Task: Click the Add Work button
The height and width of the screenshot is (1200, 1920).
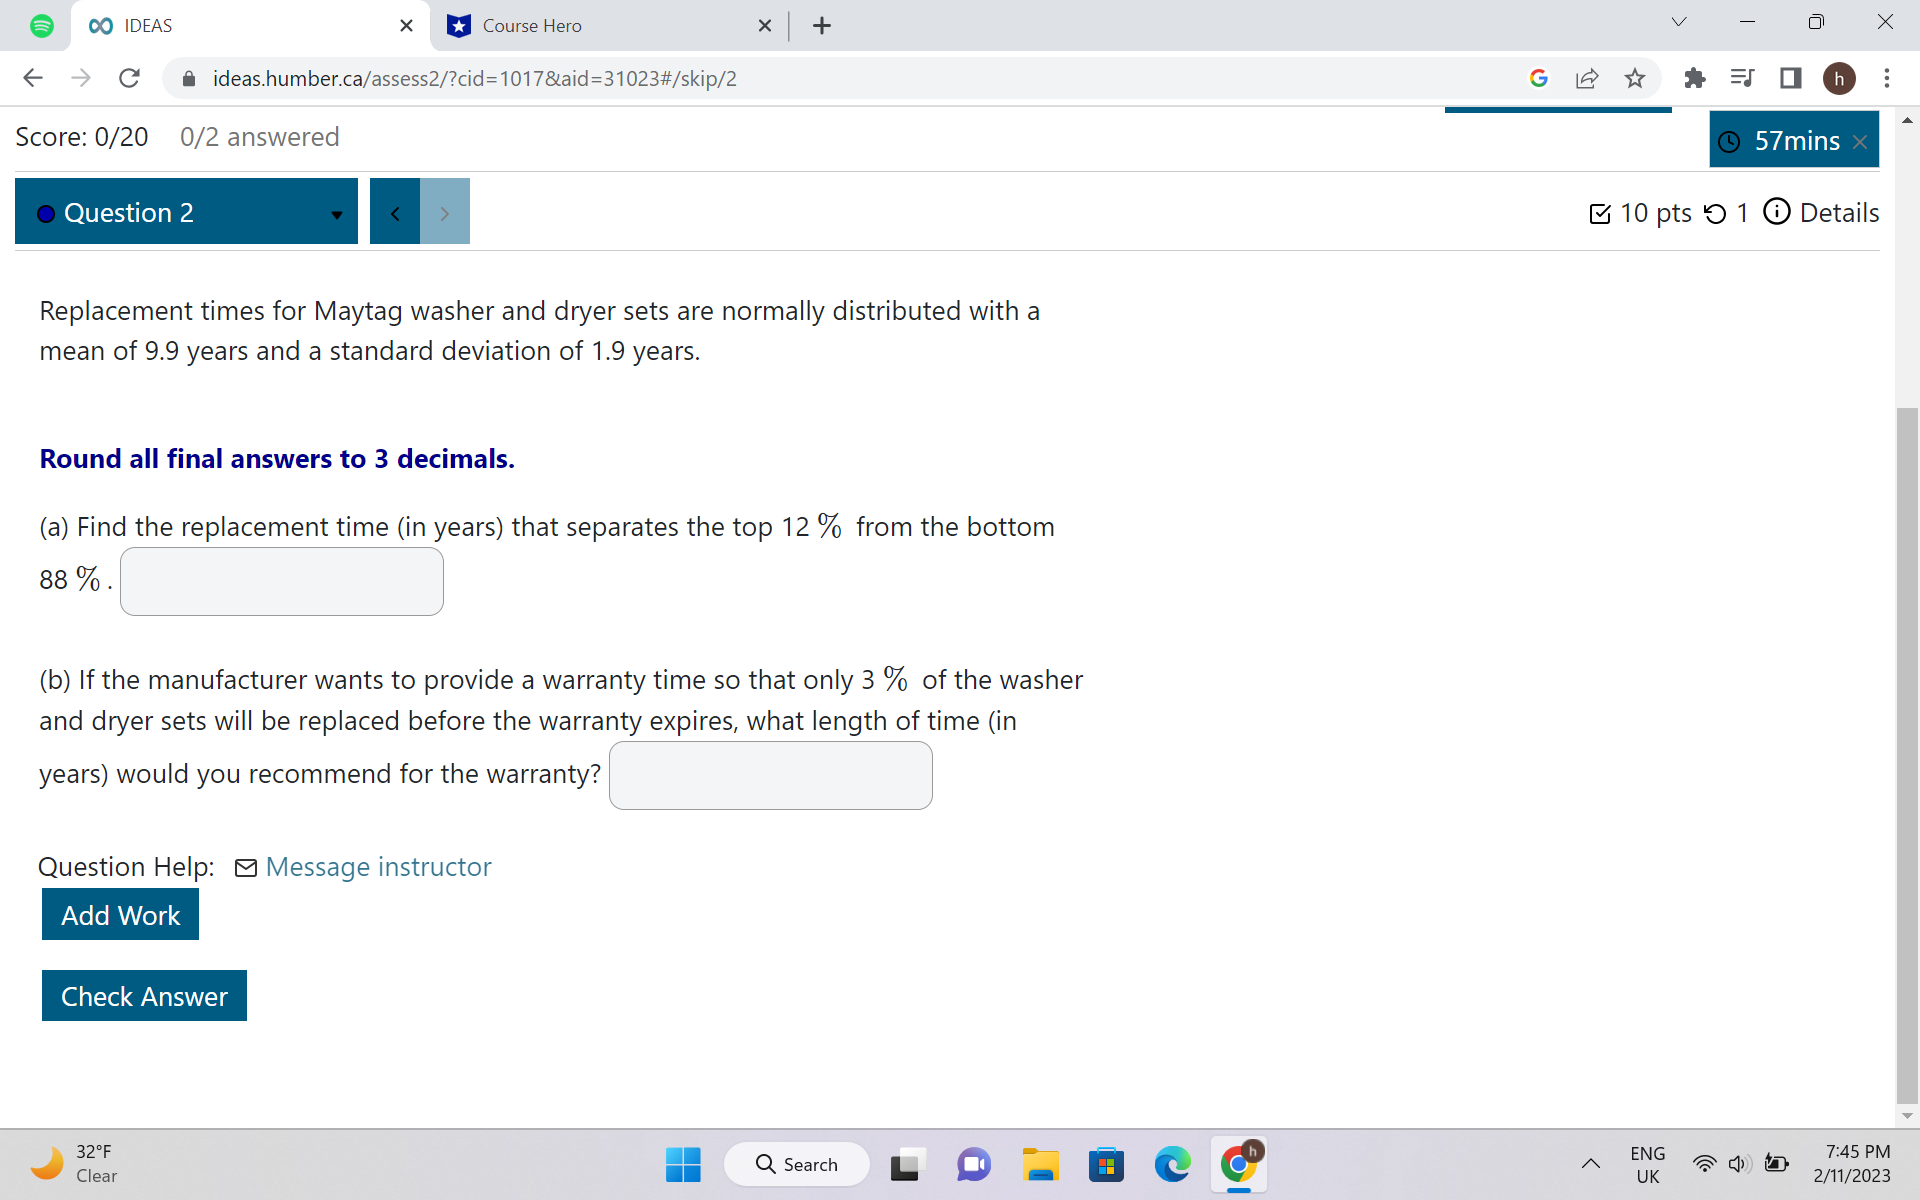Action: [120, 914]
